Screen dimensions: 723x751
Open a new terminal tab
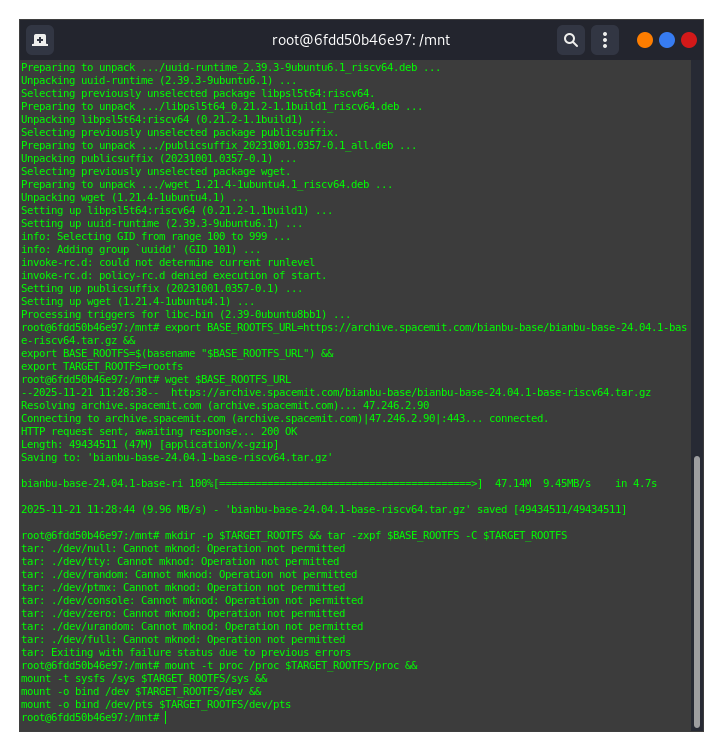(40, 40)
